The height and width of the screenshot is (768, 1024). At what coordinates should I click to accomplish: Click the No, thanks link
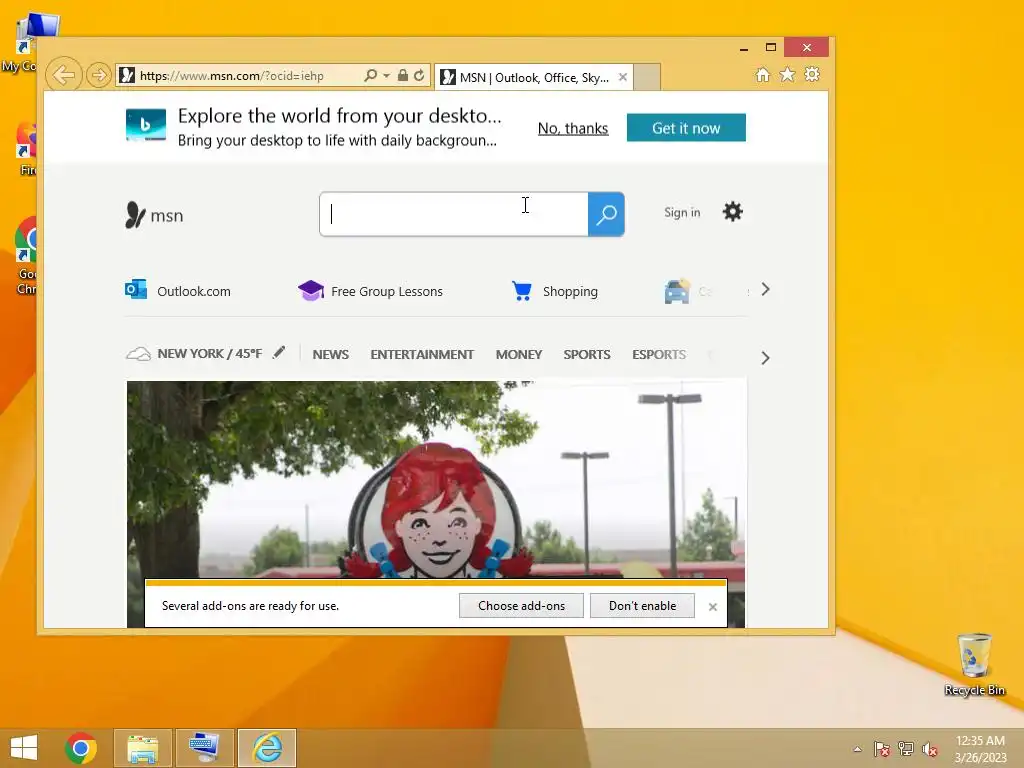click(x=573, y=128)
